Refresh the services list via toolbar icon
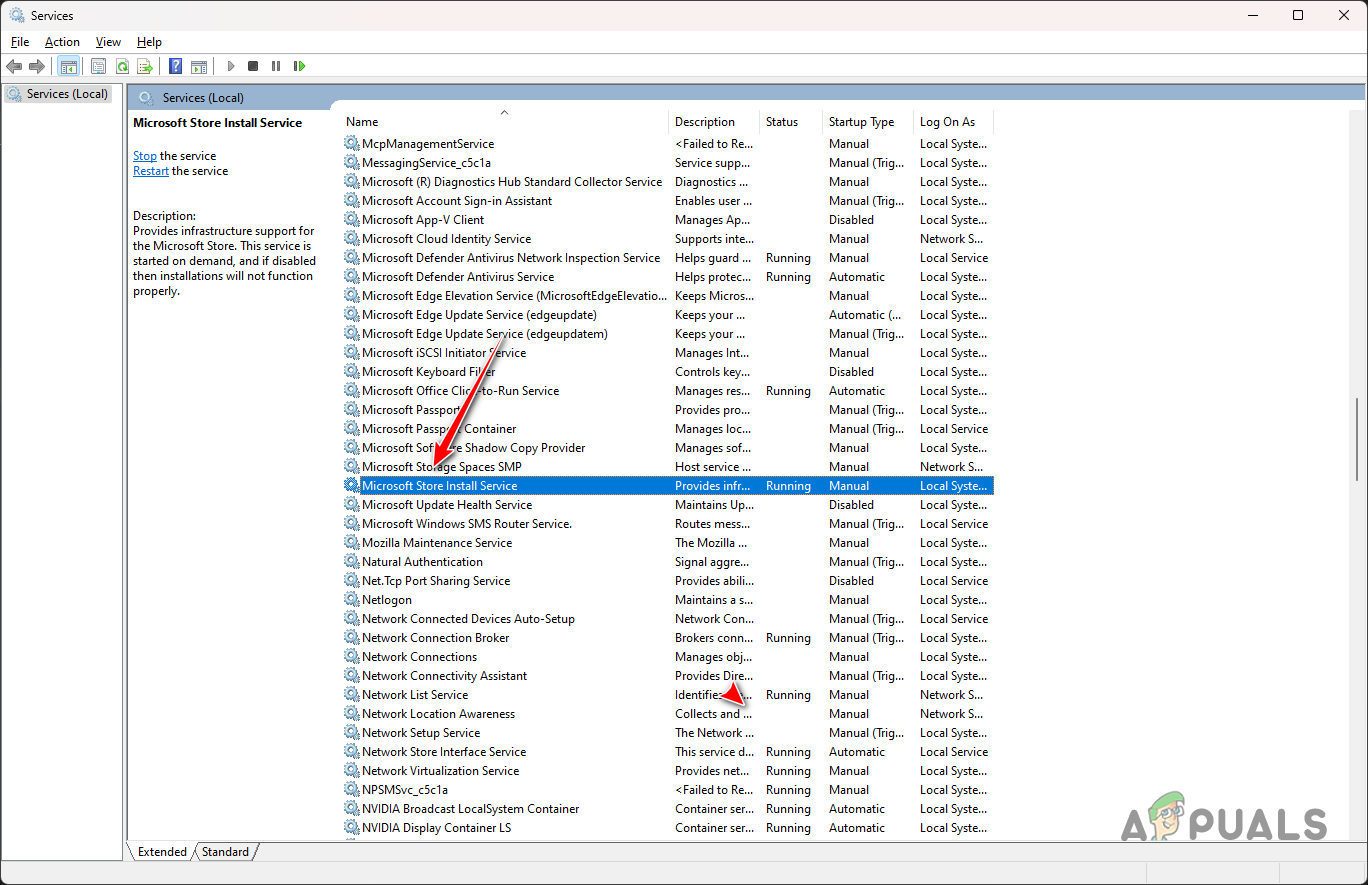This screenshot has height=885, width=1368. [122, 66]
